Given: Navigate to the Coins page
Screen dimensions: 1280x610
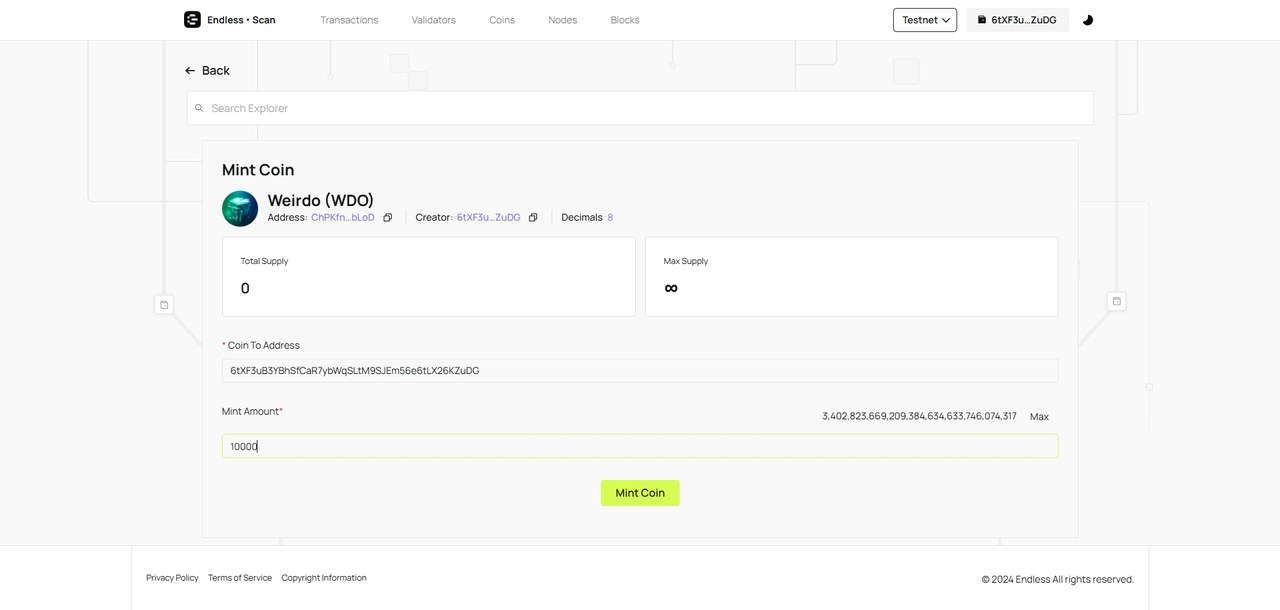Looking at the screenshot, I should [502, 20].
